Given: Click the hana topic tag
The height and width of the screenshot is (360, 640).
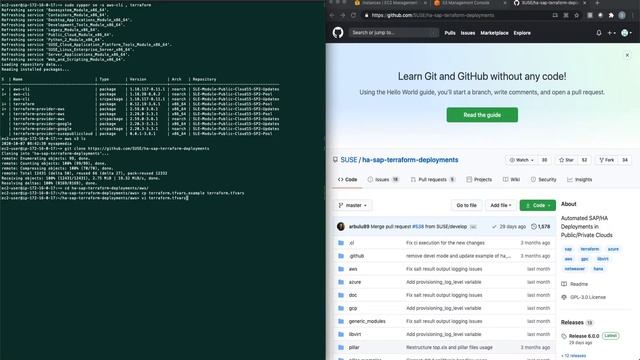Looking at the screenshot, I should click(x=598, y=269).
